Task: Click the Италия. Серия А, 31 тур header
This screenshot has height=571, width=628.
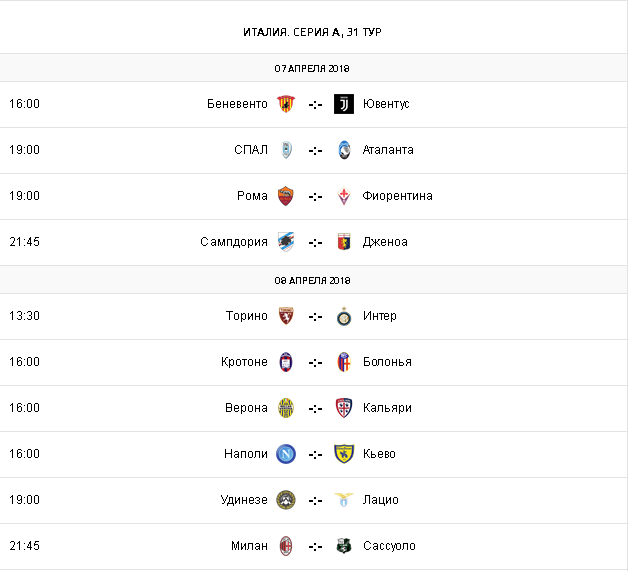Action: point(312,32)
